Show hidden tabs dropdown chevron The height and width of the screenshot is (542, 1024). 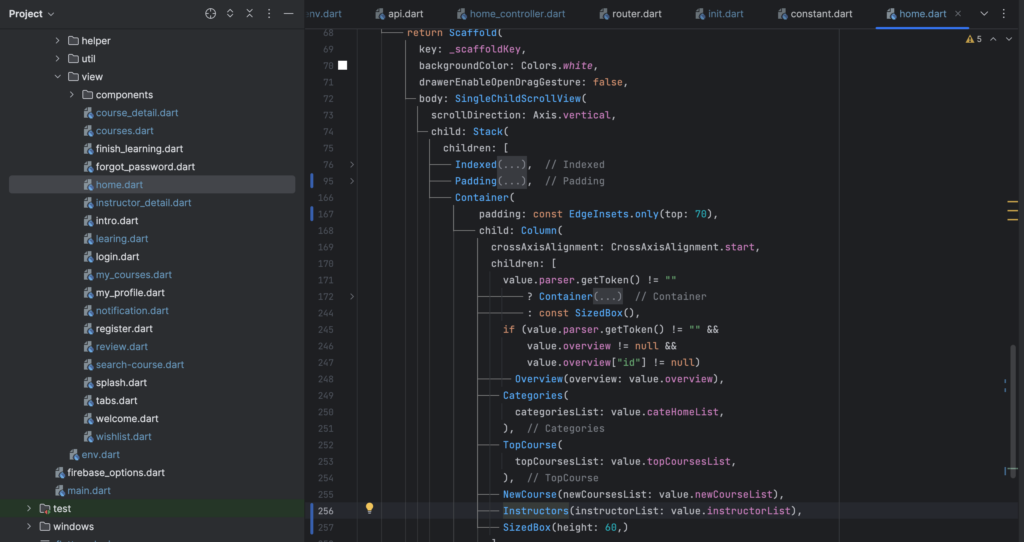pyautogui.click(x=984, y=14)
